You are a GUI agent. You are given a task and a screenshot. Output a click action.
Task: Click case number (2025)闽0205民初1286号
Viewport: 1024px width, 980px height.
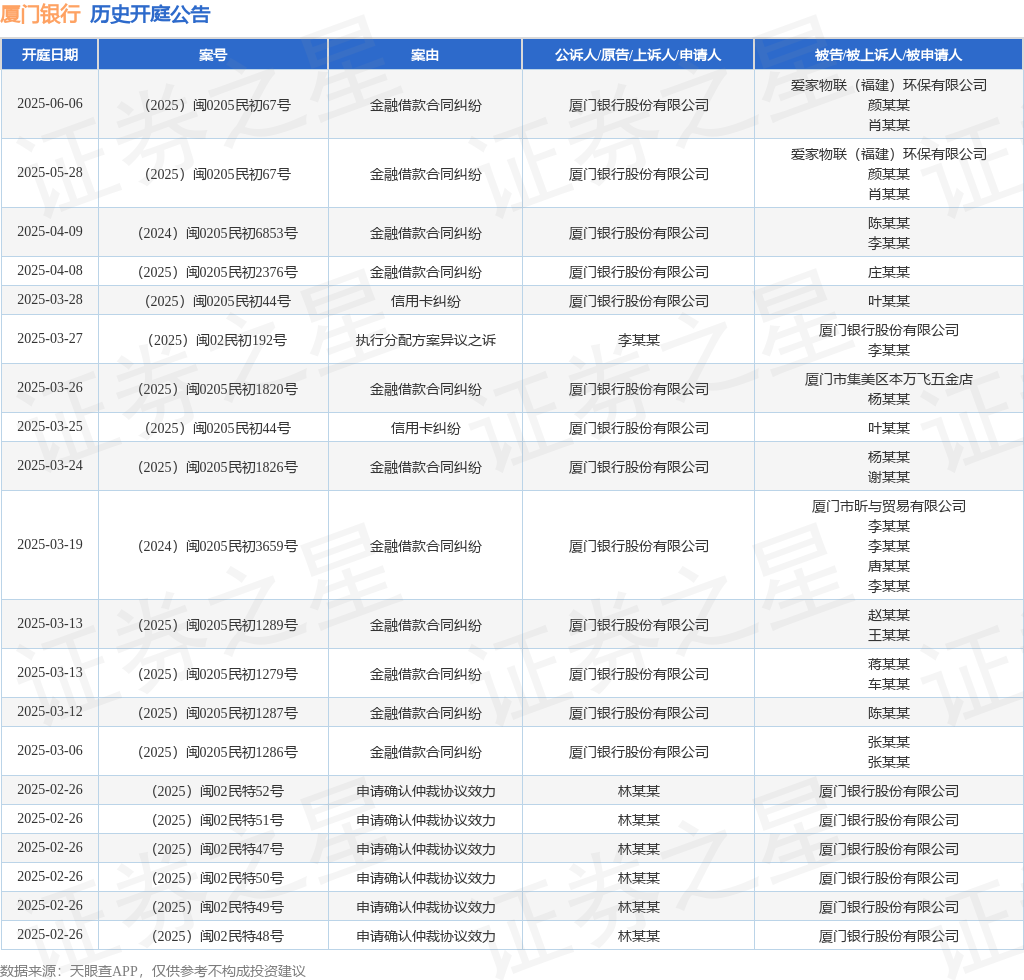217,753
